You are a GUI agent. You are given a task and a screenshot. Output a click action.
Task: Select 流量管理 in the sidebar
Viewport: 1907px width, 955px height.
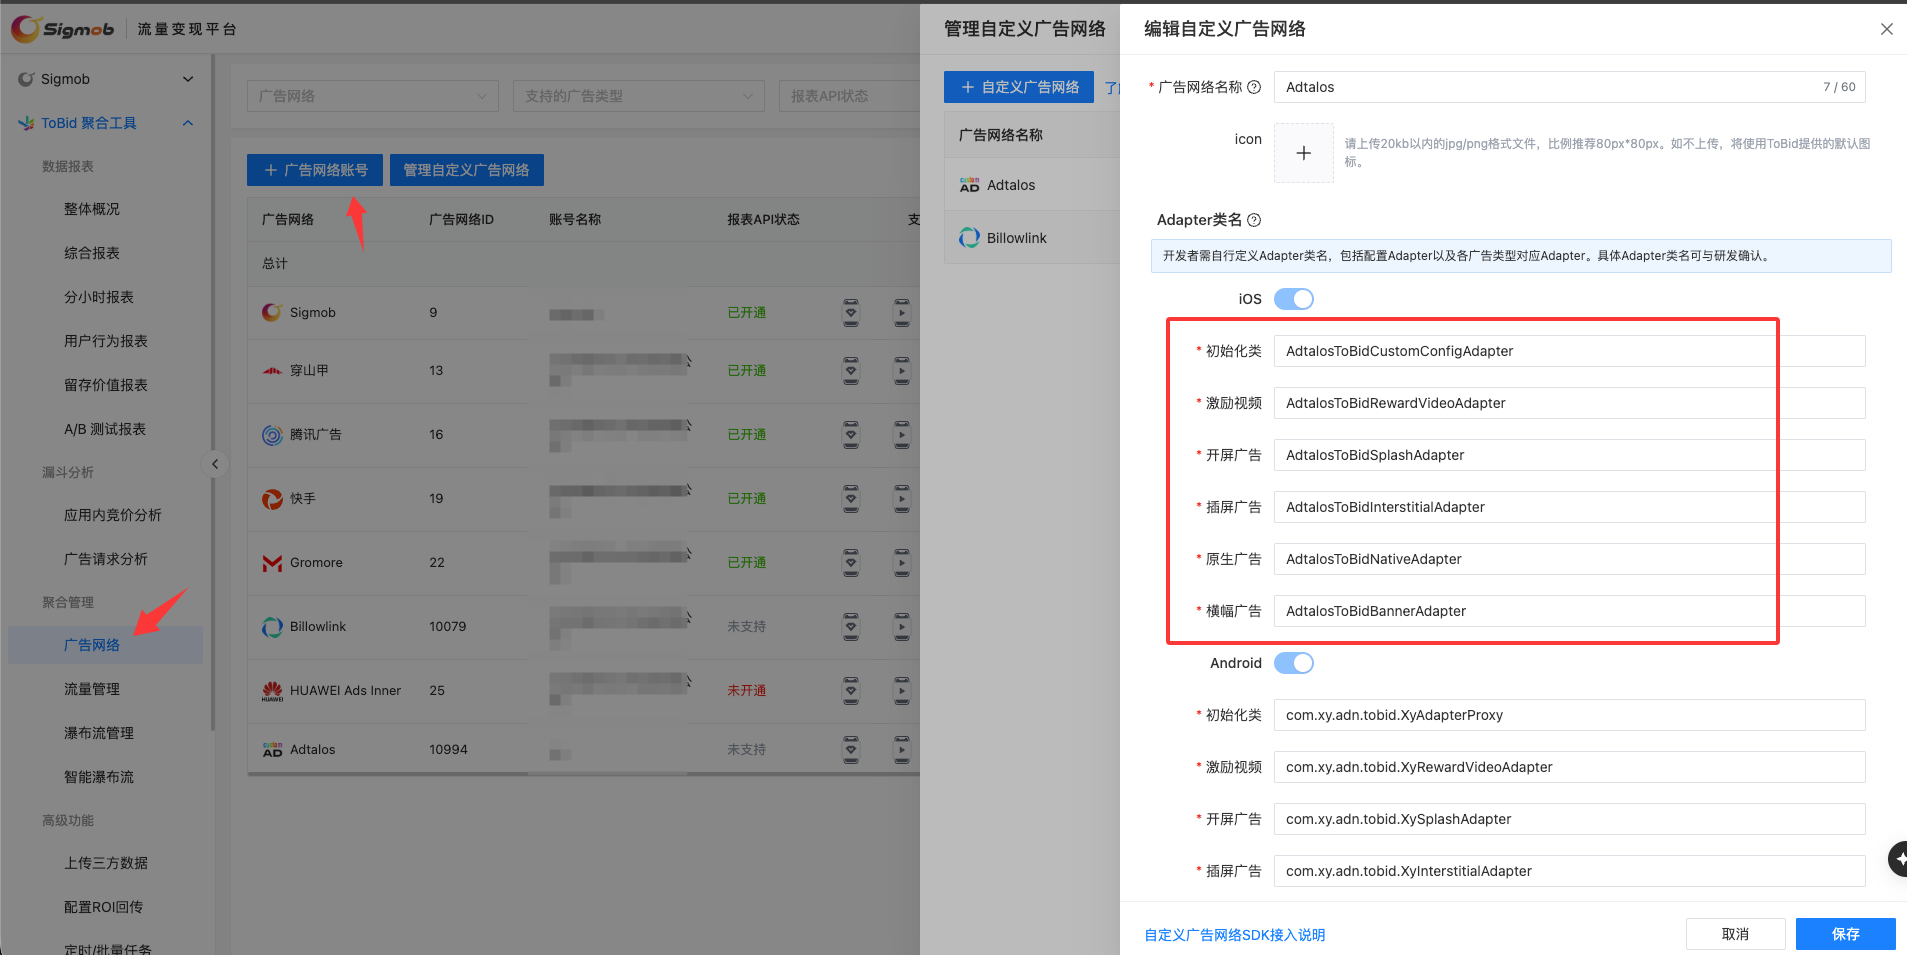click(x=92, y=689)
